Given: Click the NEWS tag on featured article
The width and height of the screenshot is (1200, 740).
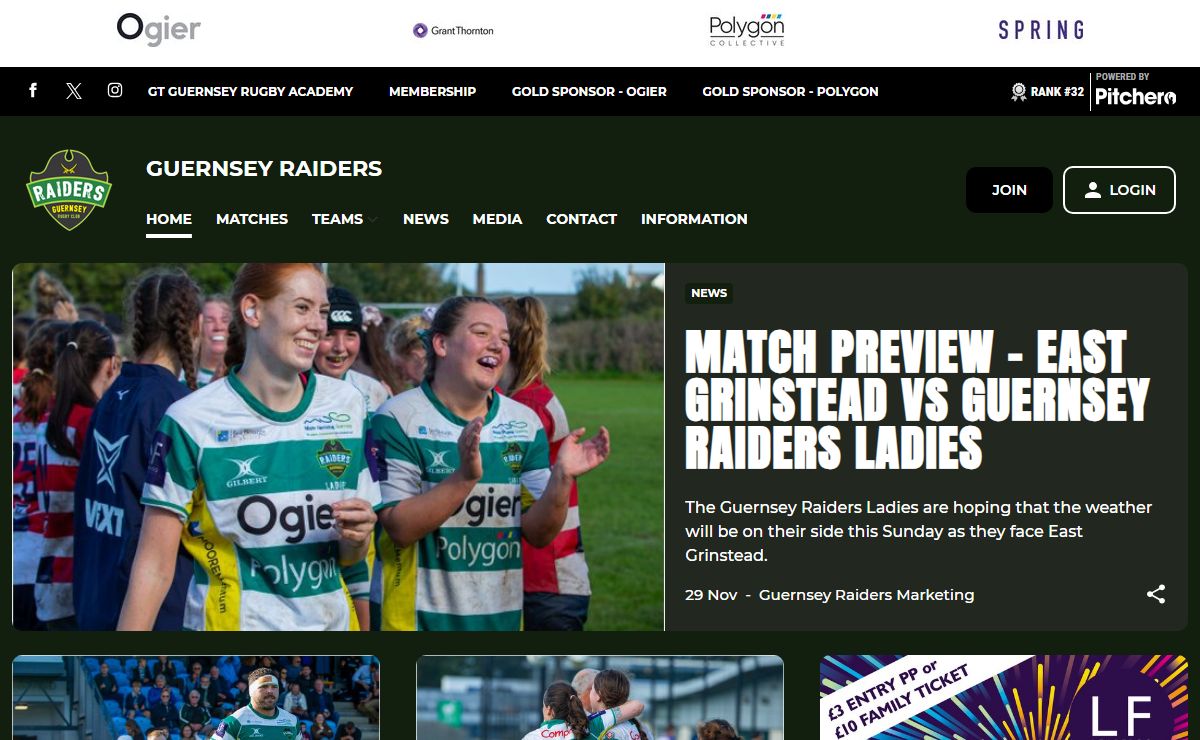Looking at the screenshot, I should [x=709, y=293].
